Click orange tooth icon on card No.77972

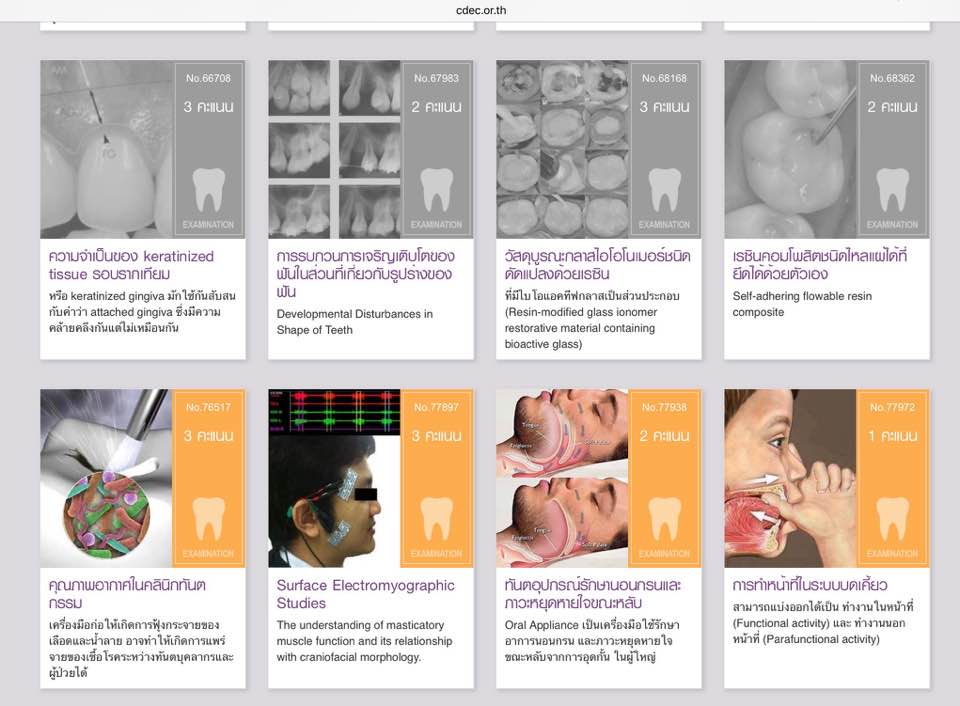(x=893, y=518)
